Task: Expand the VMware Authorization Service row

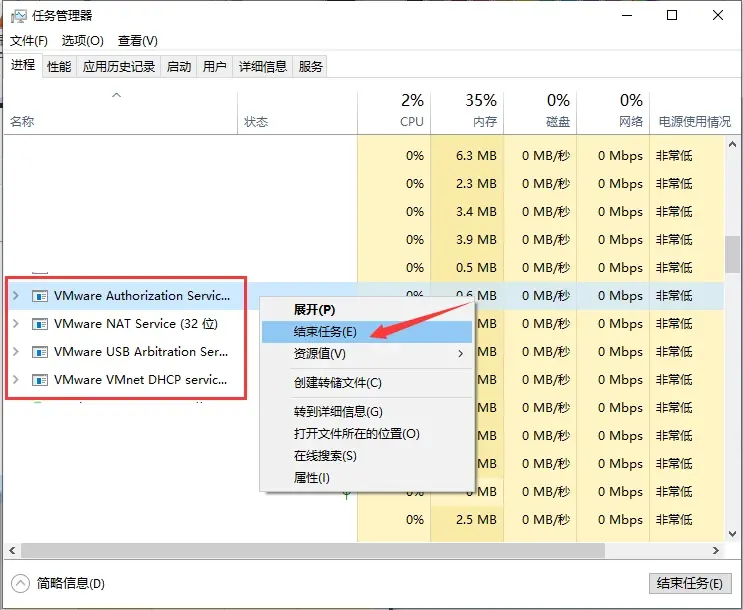Action: click(16, 296)
